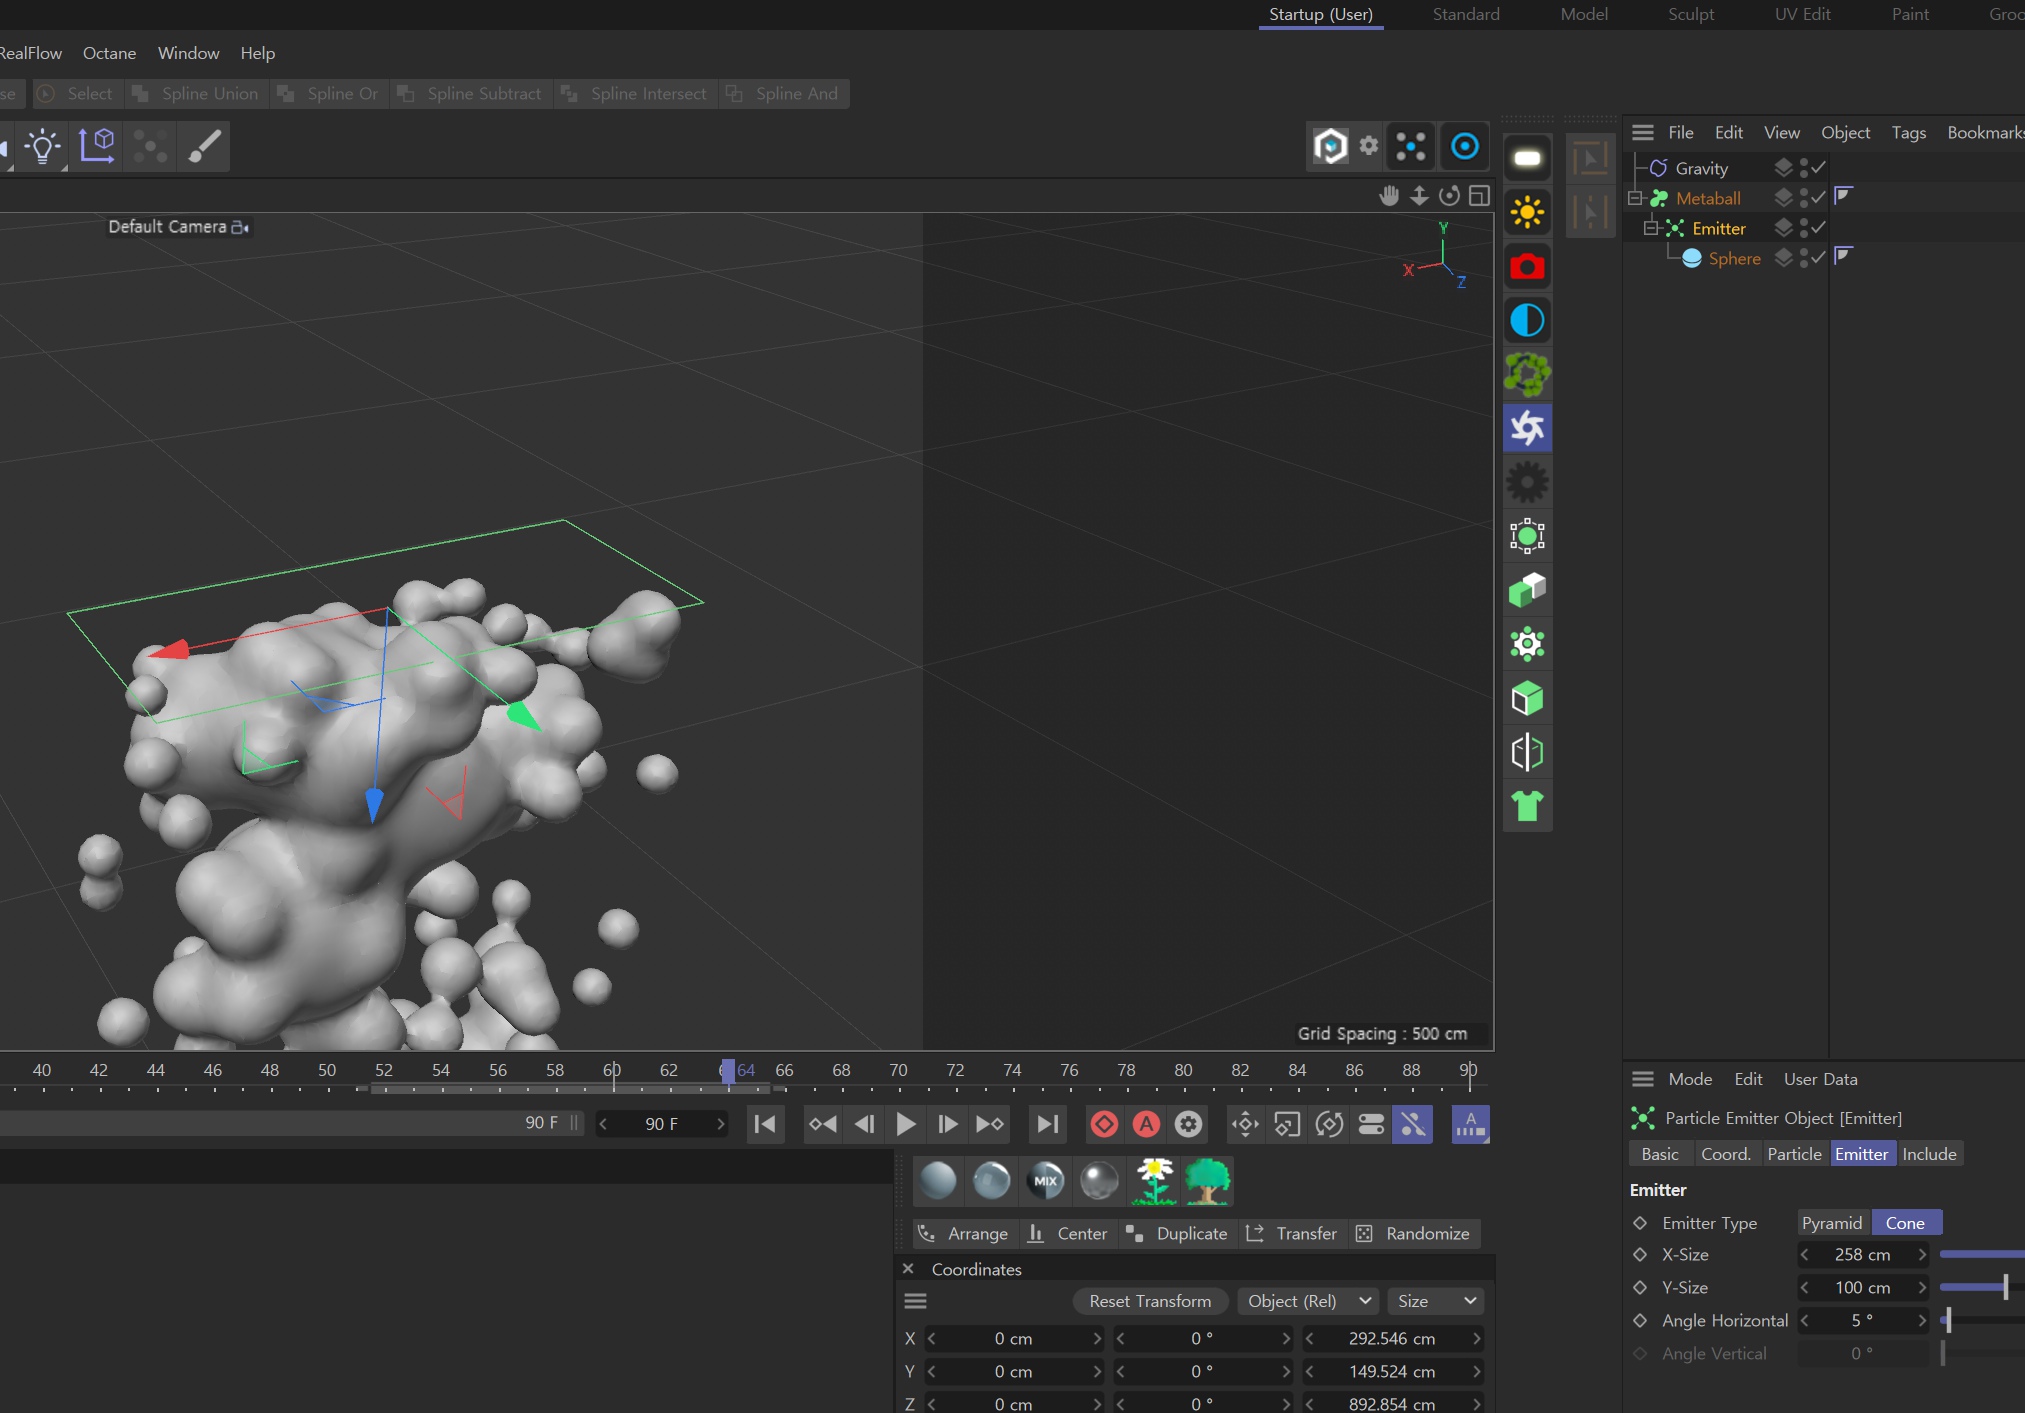Switch to the Include tab
Screen dimensions: 2025x1413
point(1929,1153)
